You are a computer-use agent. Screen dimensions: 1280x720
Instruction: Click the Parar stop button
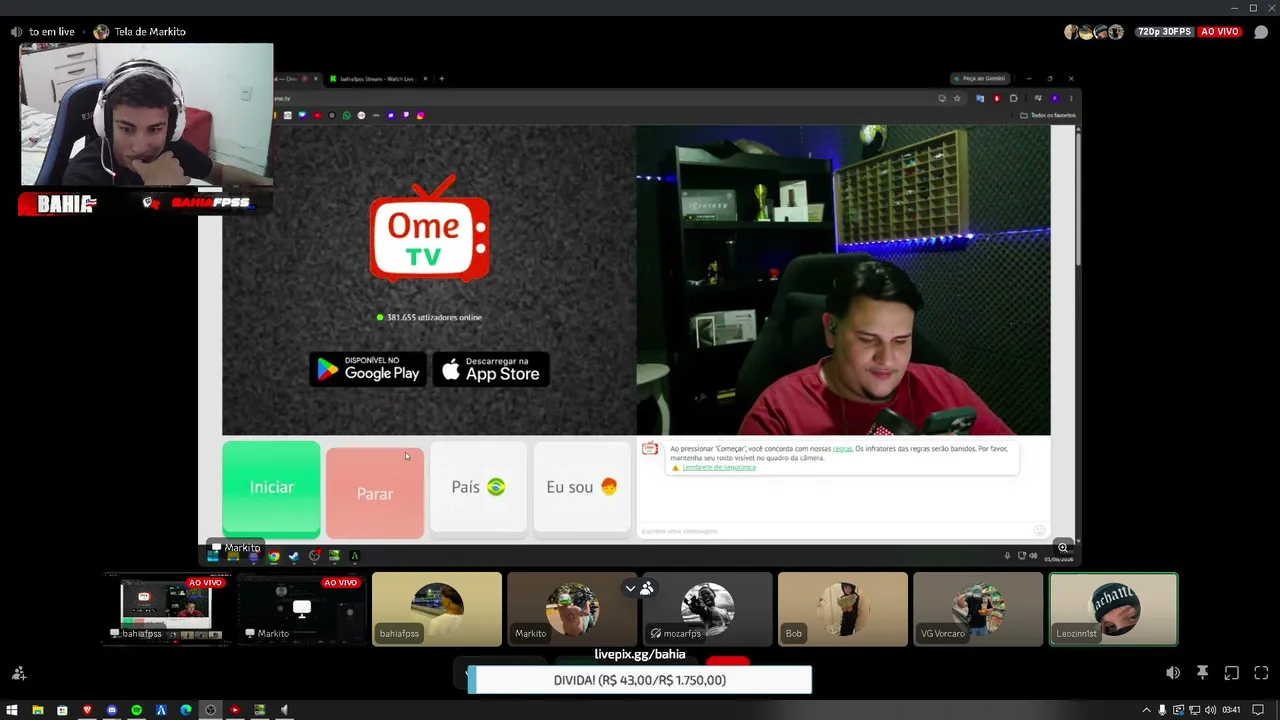click(375, 492)
